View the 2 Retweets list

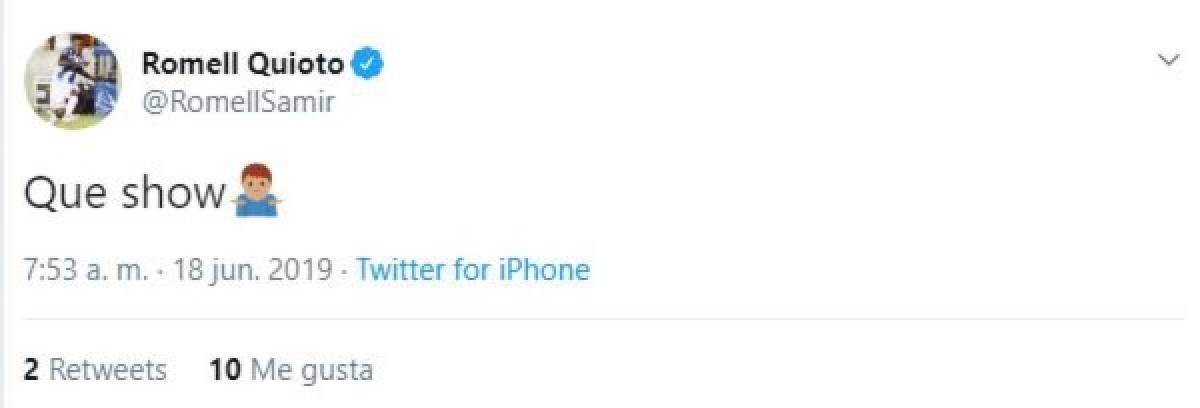click(95, 371)
